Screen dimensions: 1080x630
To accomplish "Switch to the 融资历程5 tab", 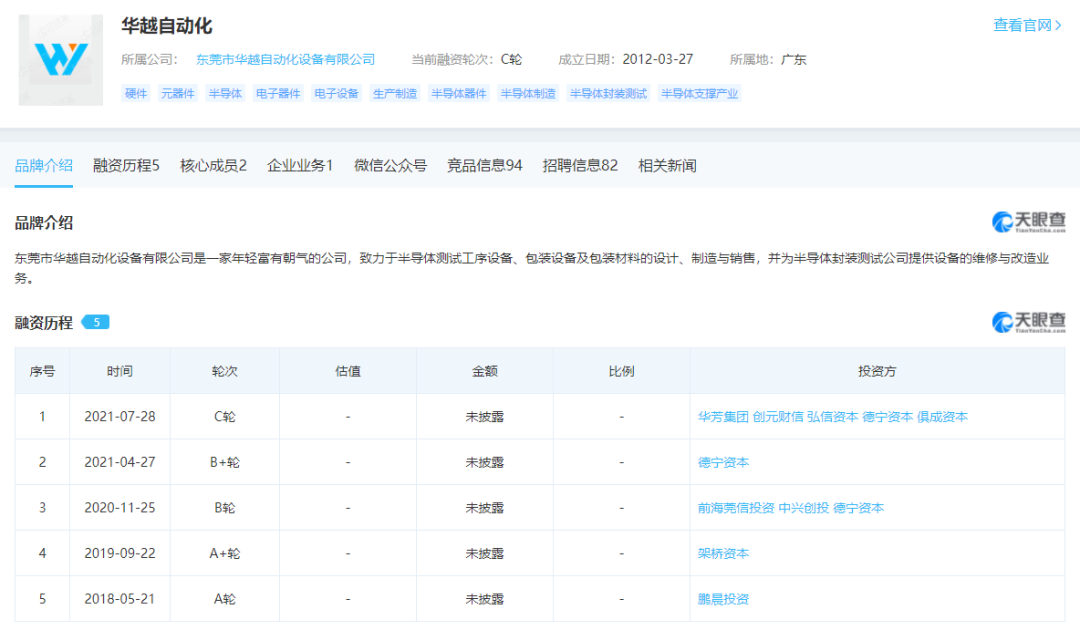I will click(126, 166).
